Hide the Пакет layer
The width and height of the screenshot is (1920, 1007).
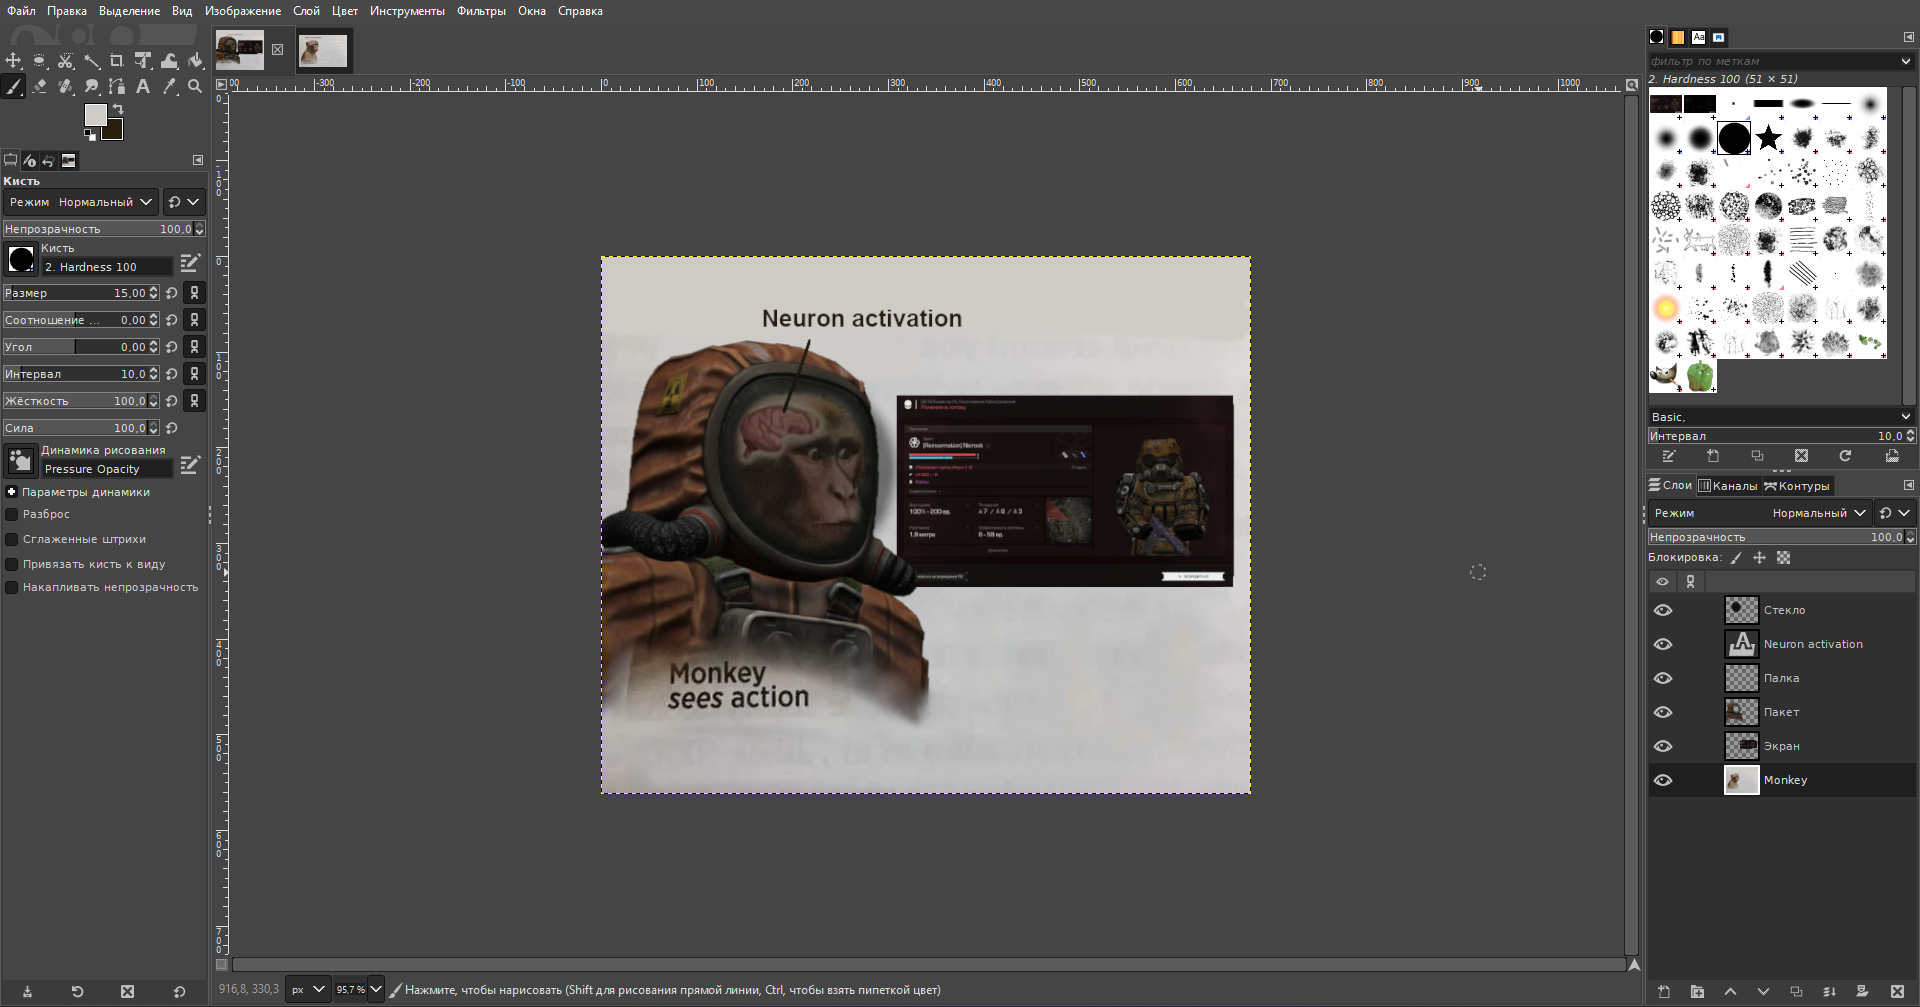[1663, 712]
